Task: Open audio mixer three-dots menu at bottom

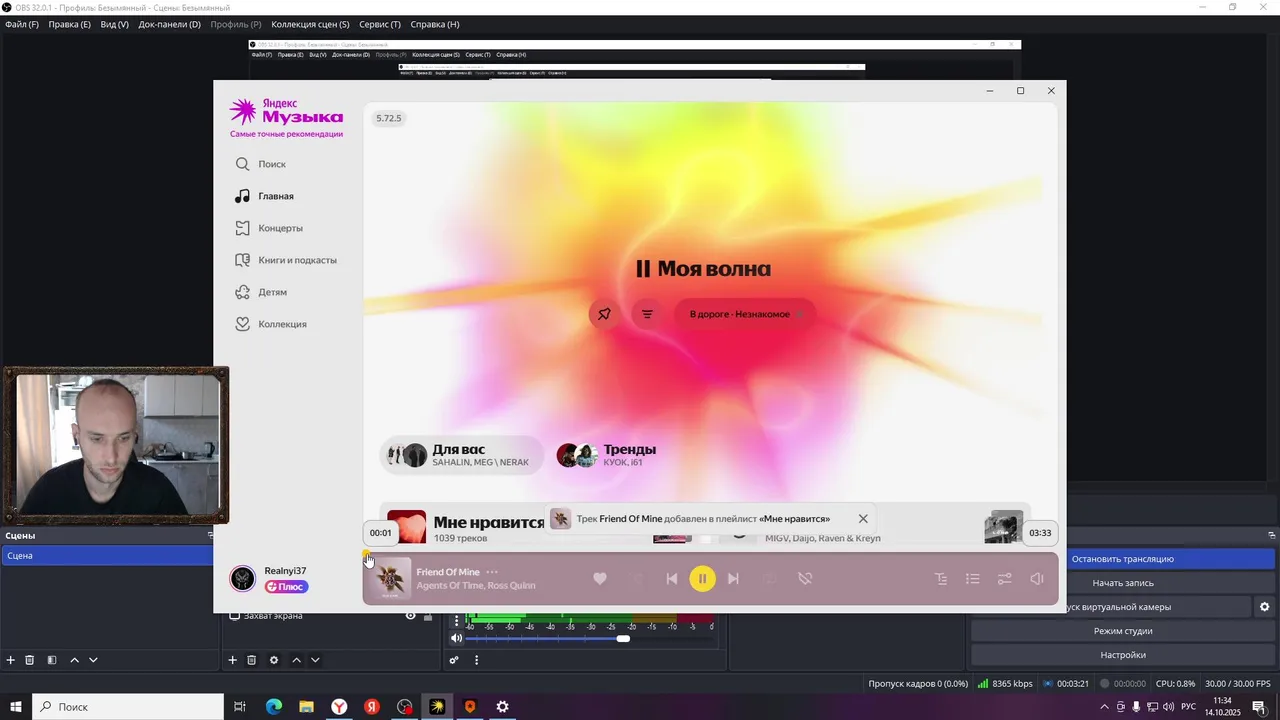Action: 476,660
